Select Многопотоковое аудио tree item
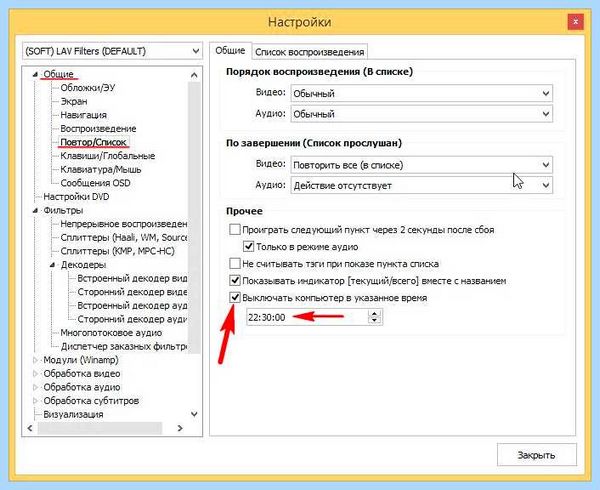The height and width of the screenshot is (490, 600). click(x=111, y=333)
